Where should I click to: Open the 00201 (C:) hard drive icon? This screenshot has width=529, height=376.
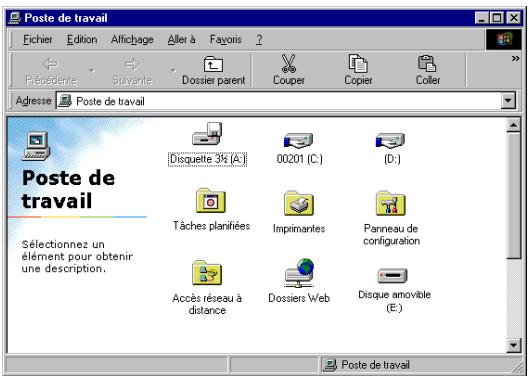point(299,140)
